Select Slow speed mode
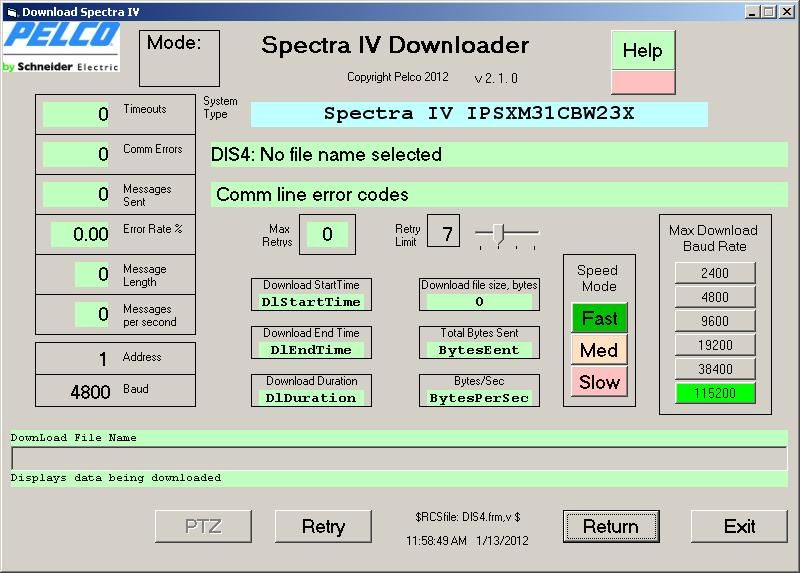The height and width of the screenshot is (573, 800). coord(599,382)
